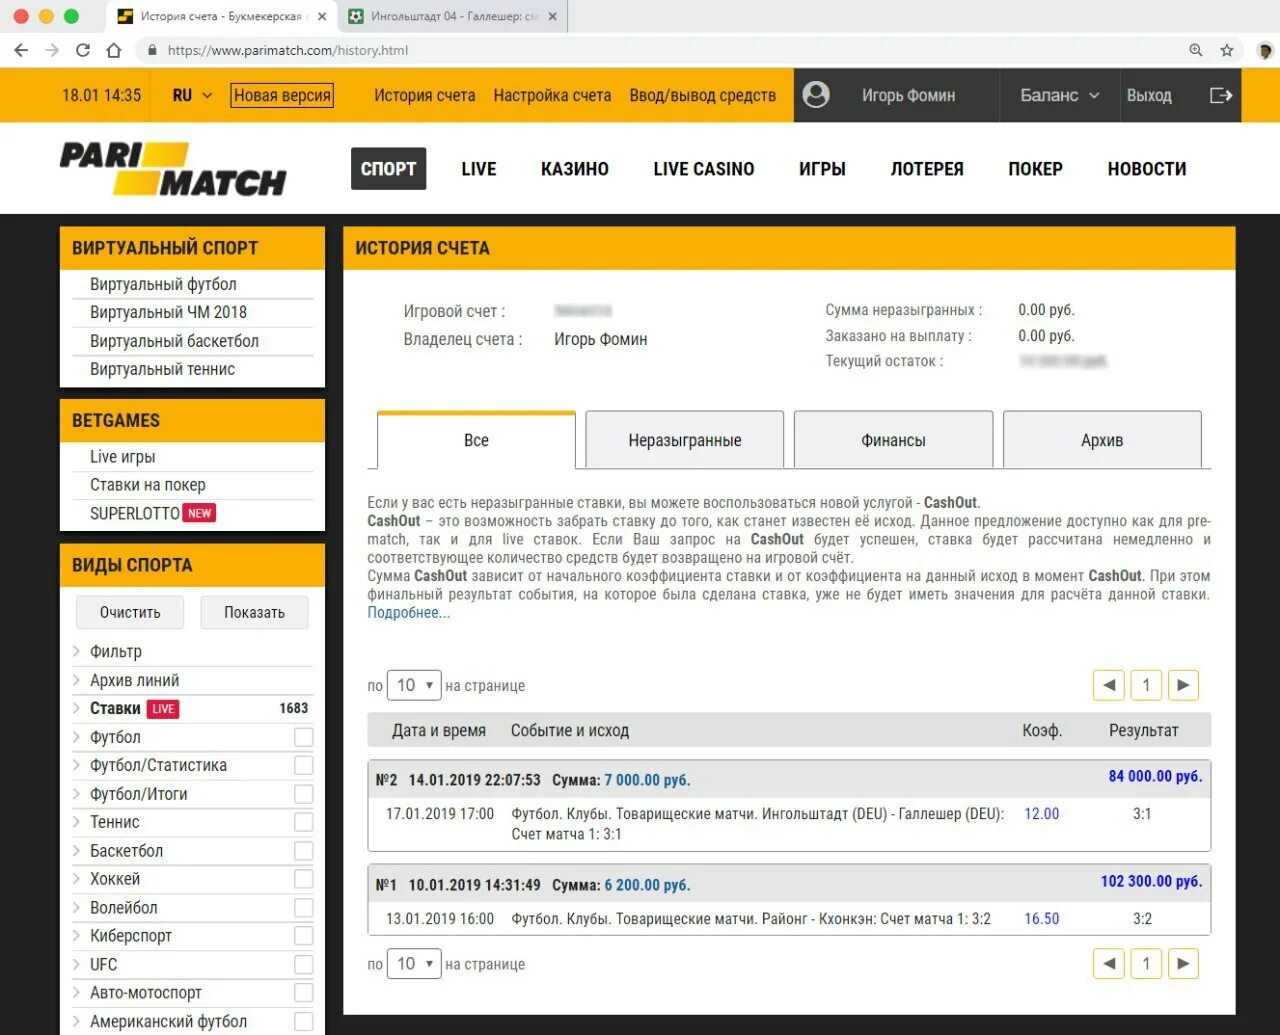
Task: Open the RU language dropdown
Action: [192, 95]
